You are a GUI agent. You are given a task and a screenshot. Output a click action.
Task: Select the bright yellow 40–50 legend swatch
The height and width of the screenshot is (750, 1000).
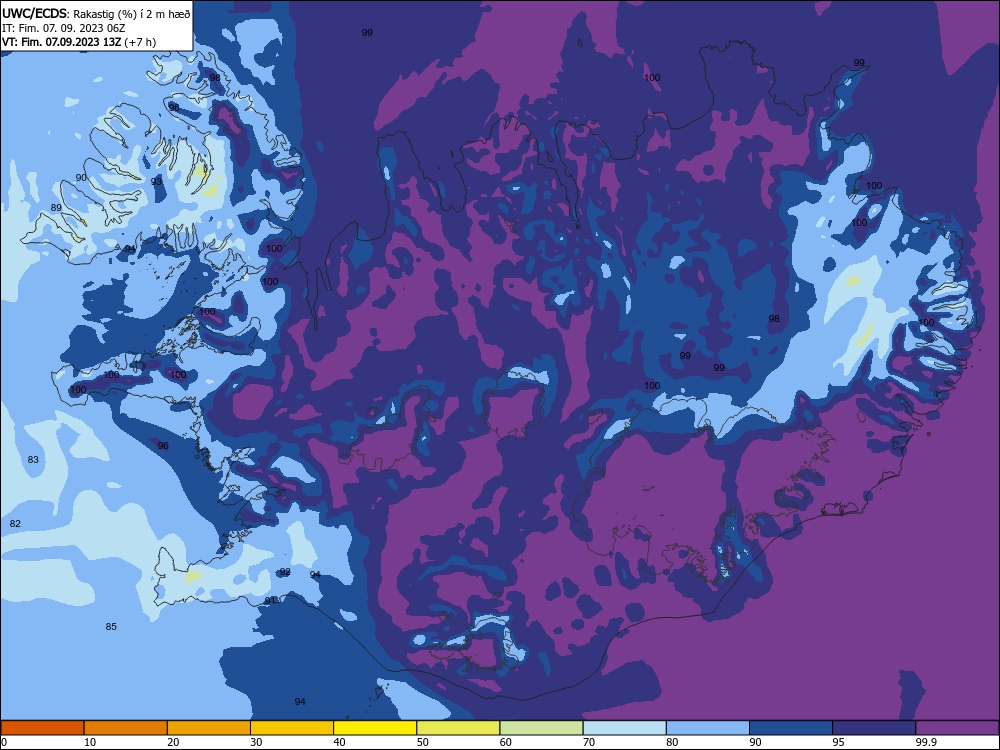(x=375, y=728)
